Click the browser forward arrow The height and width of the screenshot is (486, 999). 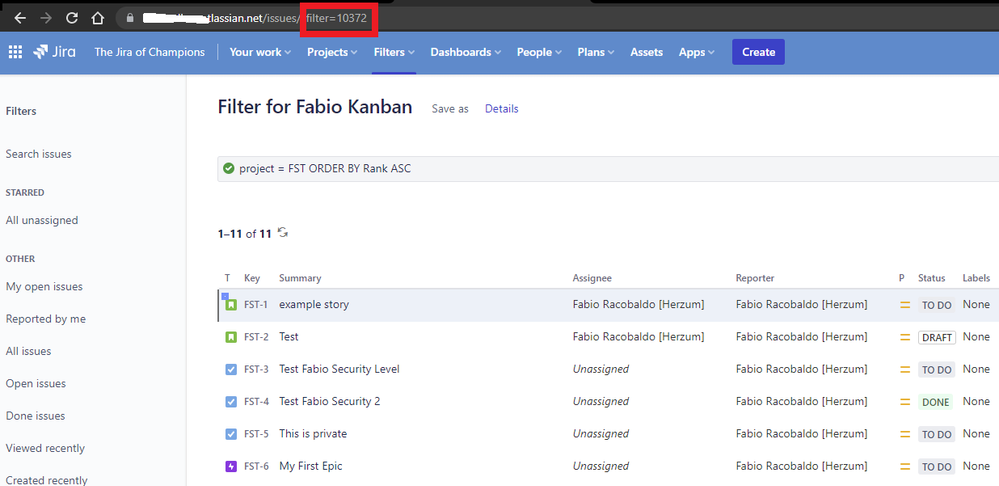point(46,18)
